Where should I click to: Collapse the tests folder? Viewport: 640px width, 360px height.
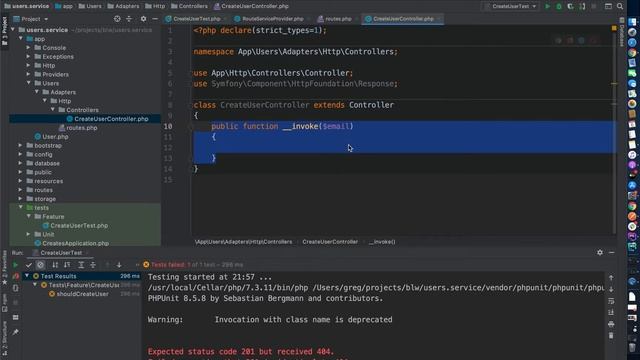pyautogui.click(x=21, y=207)
